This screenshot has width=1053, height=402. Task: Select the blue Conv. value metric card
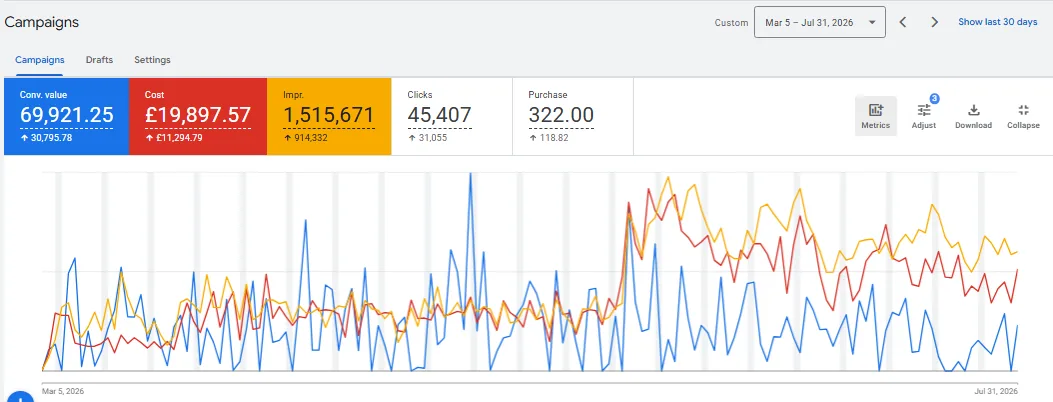point(66,117)
